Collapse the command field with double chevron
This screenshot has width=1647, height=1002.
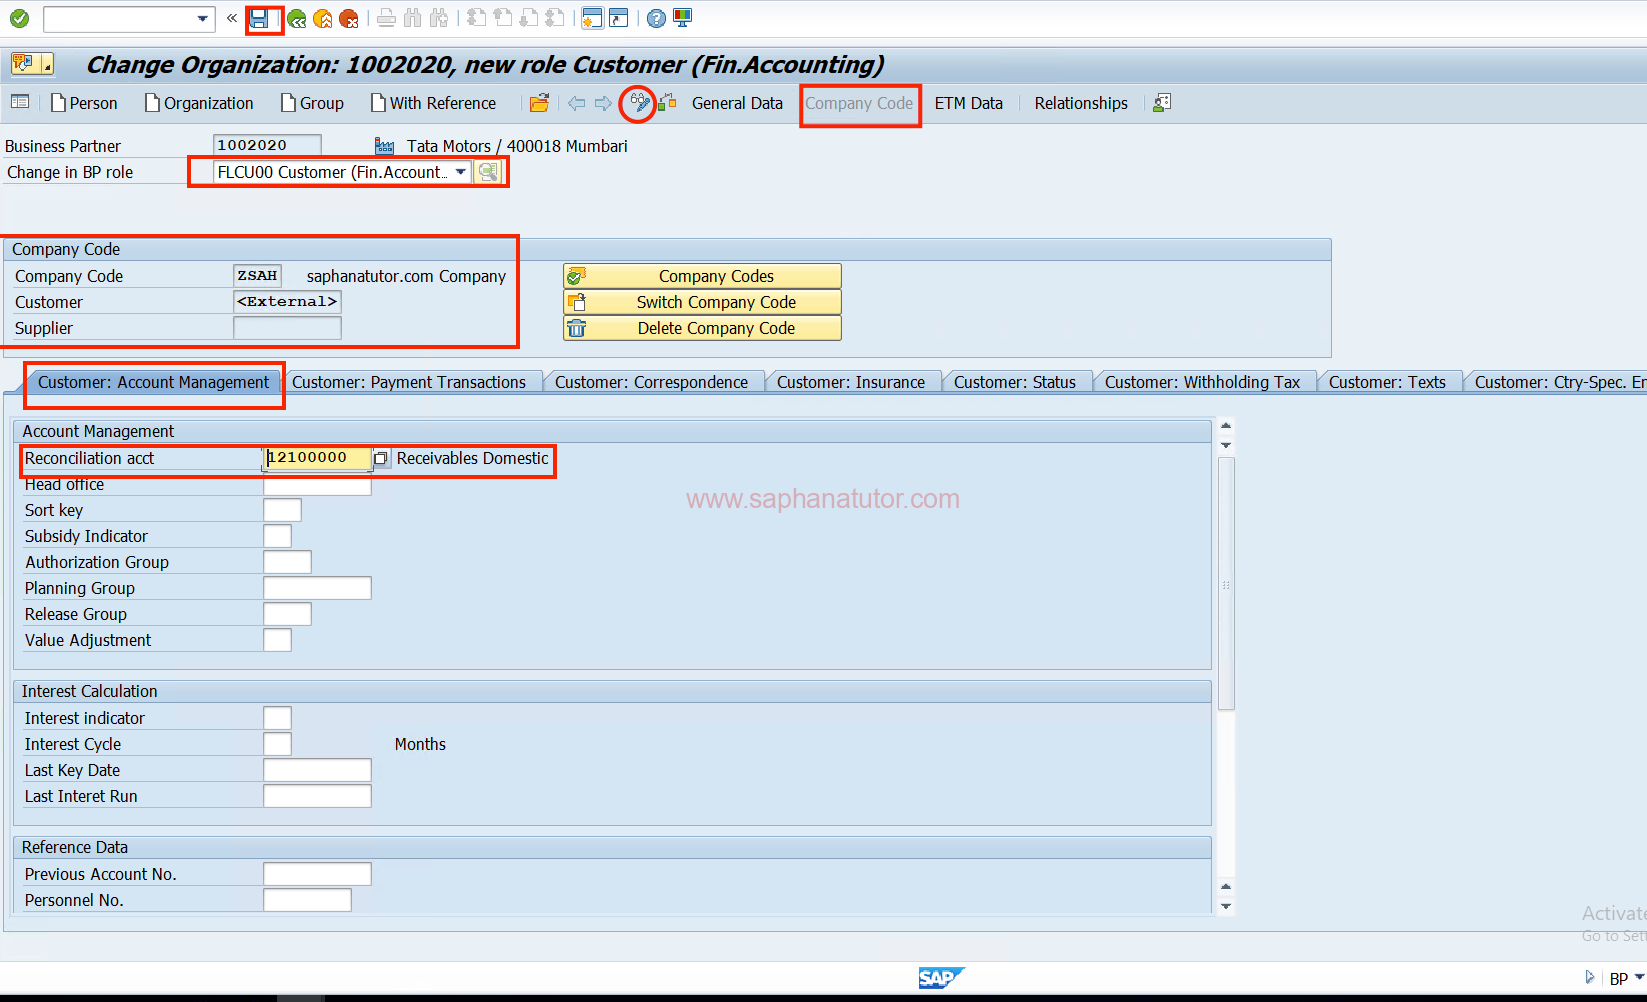(x=232, y=18)
